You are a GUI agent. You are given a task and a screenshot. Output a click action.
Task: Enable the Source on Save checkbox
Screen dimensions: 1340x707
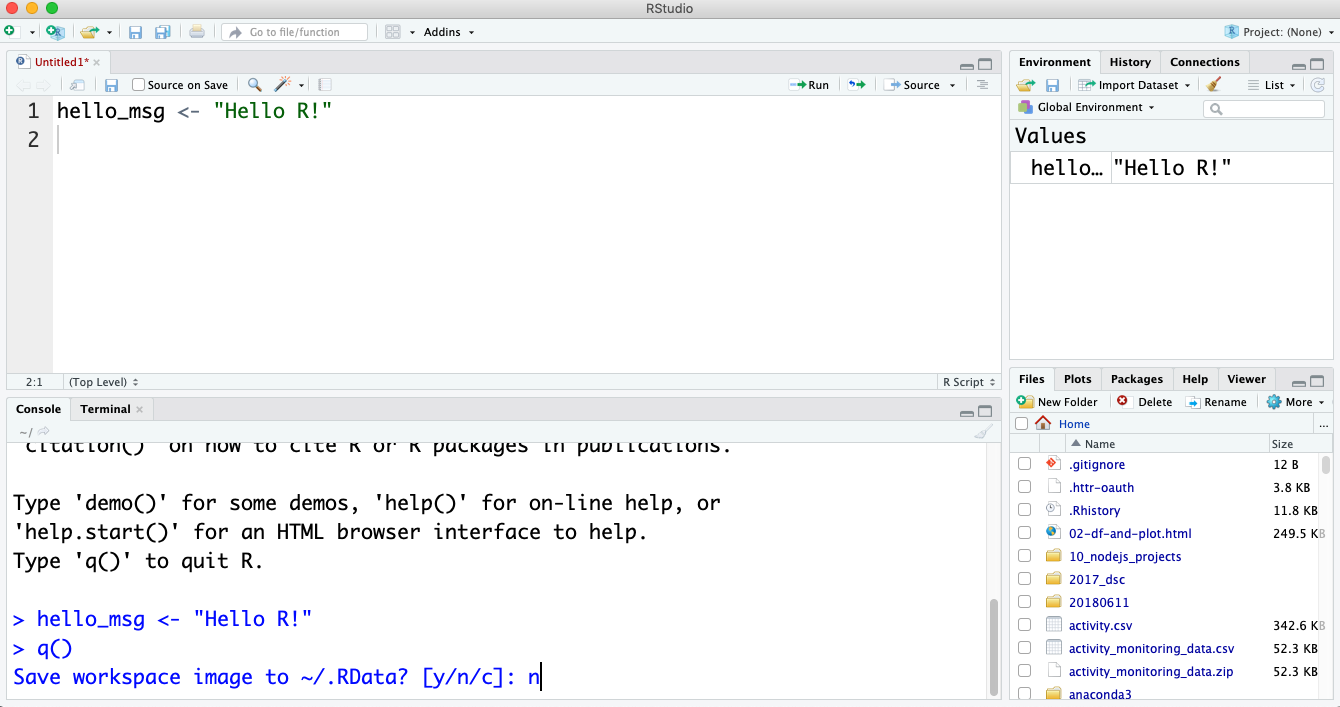(139, 85)
